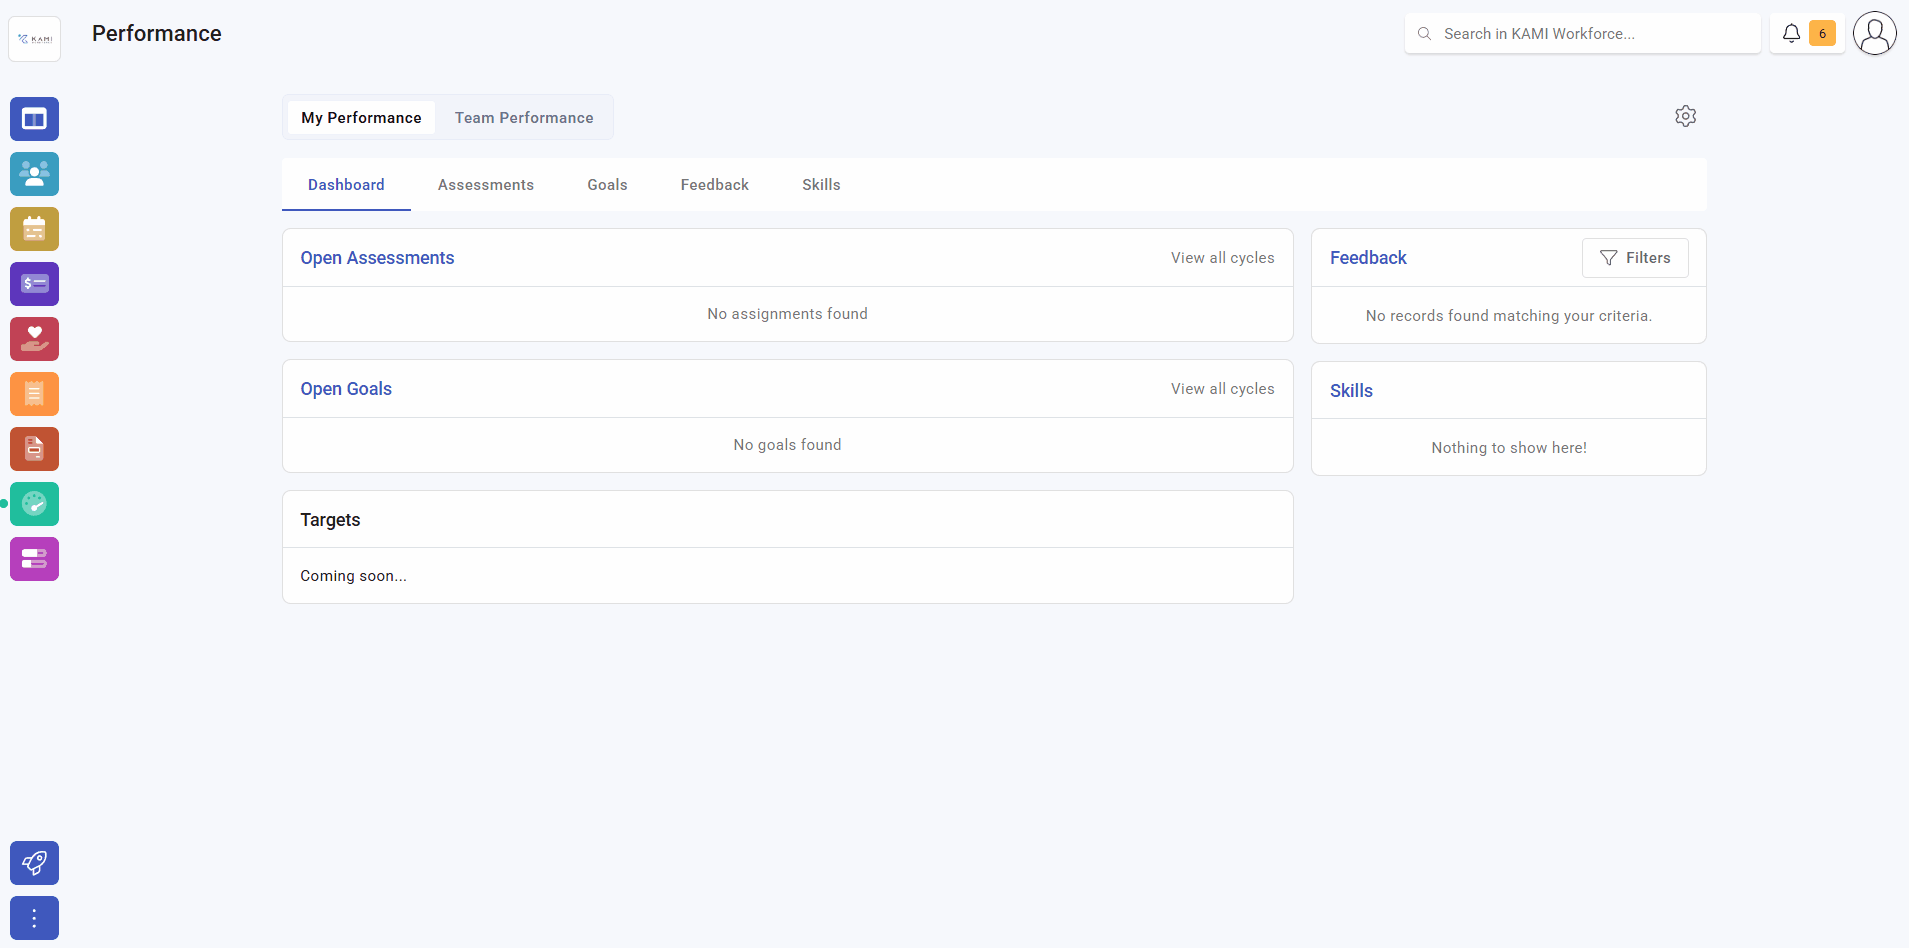Click the Feedback card heading
Screen dimensions: 1909x948
pos(1368,258)
